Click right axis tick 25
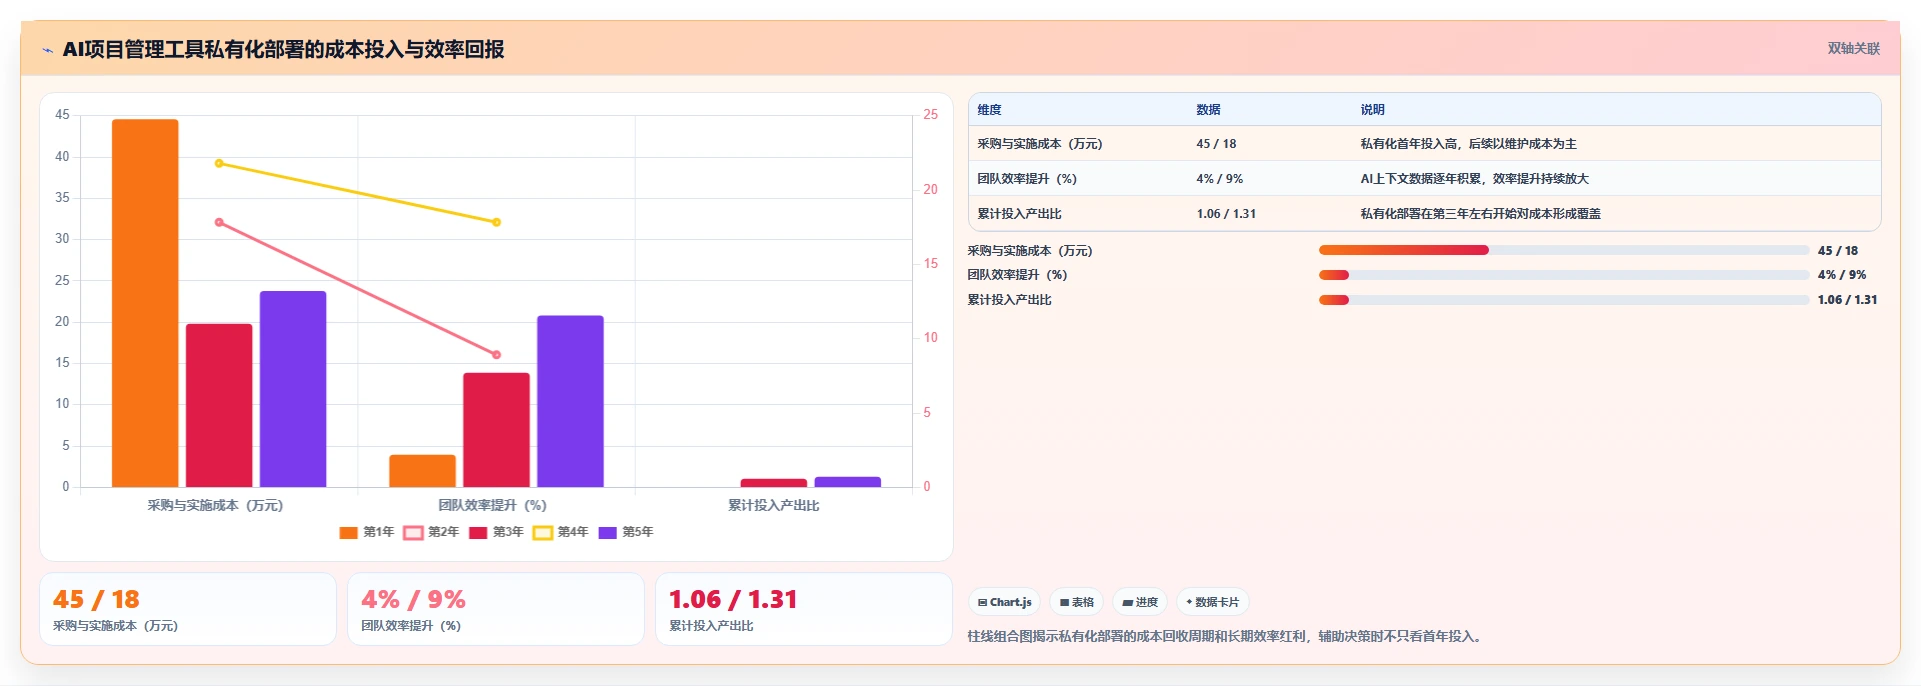1921x686 pixels. (x=930, y=115)
